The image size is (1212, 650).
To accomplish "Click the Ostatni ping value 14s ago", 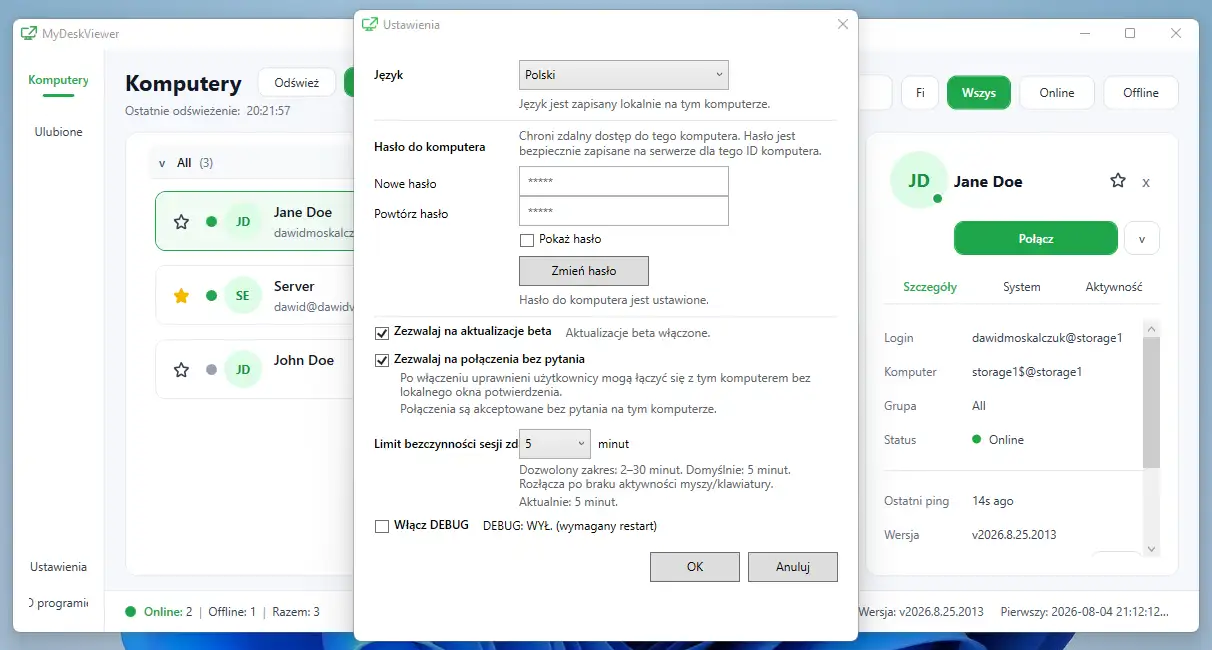I will [992, 501].
